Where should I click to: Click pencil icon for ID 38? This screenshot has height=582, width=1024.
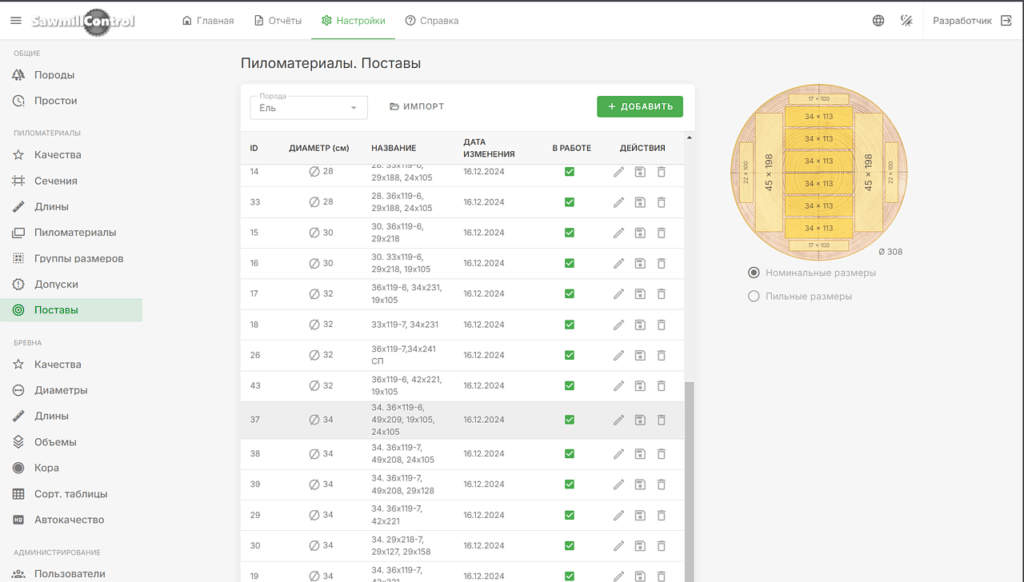coord(618,453)
